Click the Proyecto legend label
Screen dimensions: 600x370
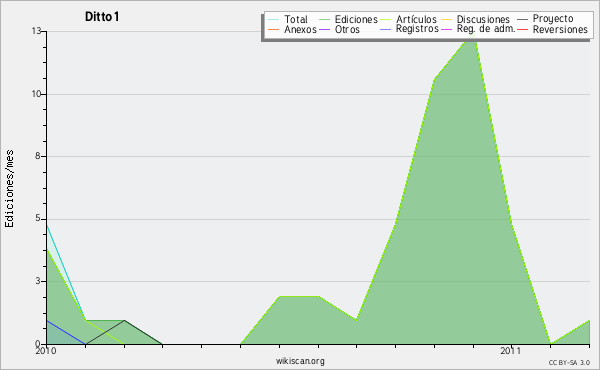[553, 19]
